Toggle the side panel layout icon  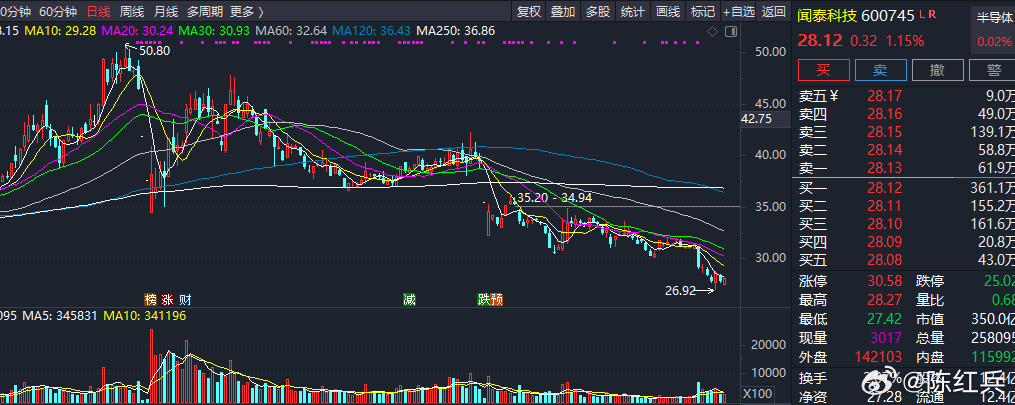(x=731, y=31)
